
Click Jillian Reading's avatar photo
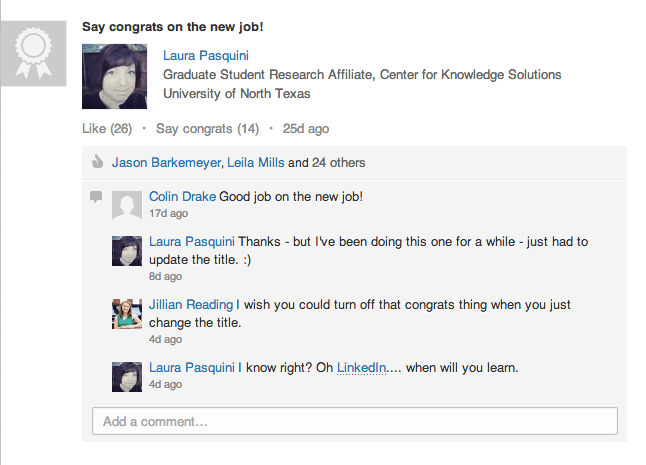click(x=127, y=314)
